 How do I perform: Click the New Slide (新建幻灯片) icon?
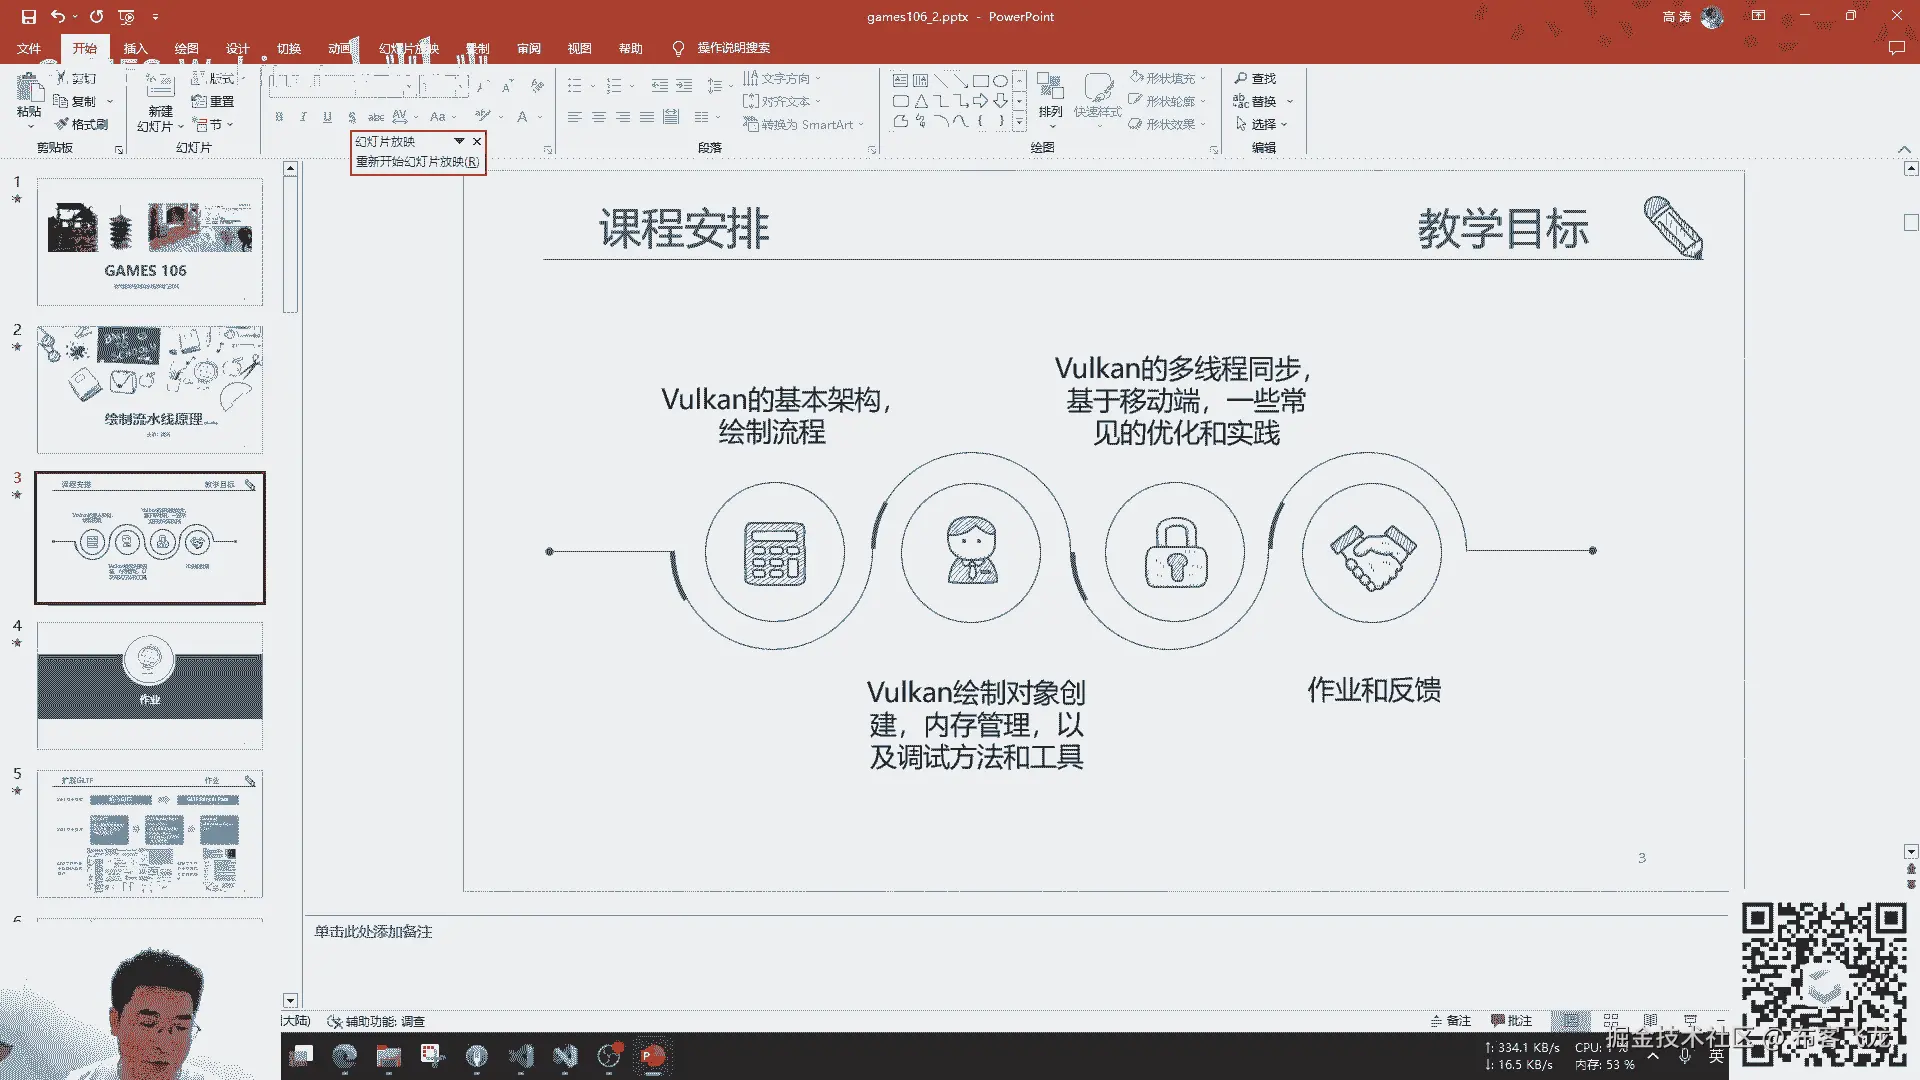point(160,87)
